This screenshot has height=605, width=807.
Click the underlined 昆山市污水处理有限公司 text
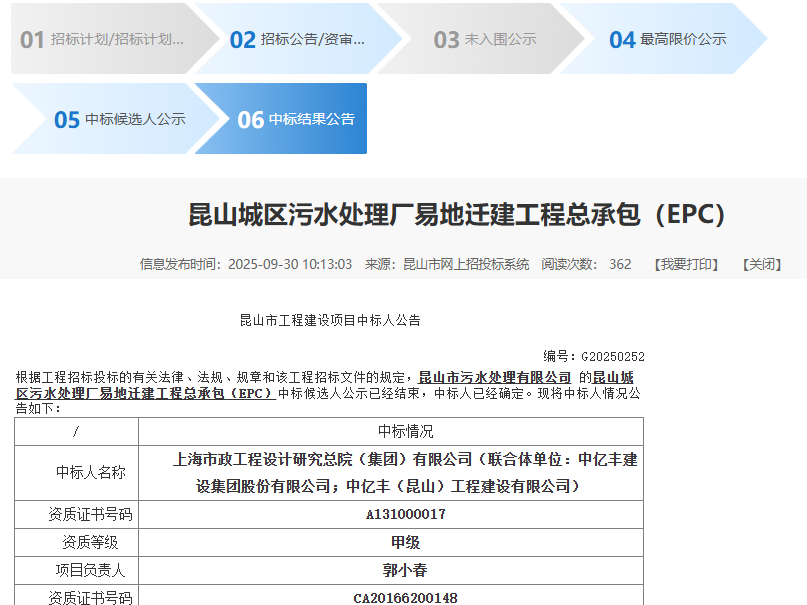[494, 377]
